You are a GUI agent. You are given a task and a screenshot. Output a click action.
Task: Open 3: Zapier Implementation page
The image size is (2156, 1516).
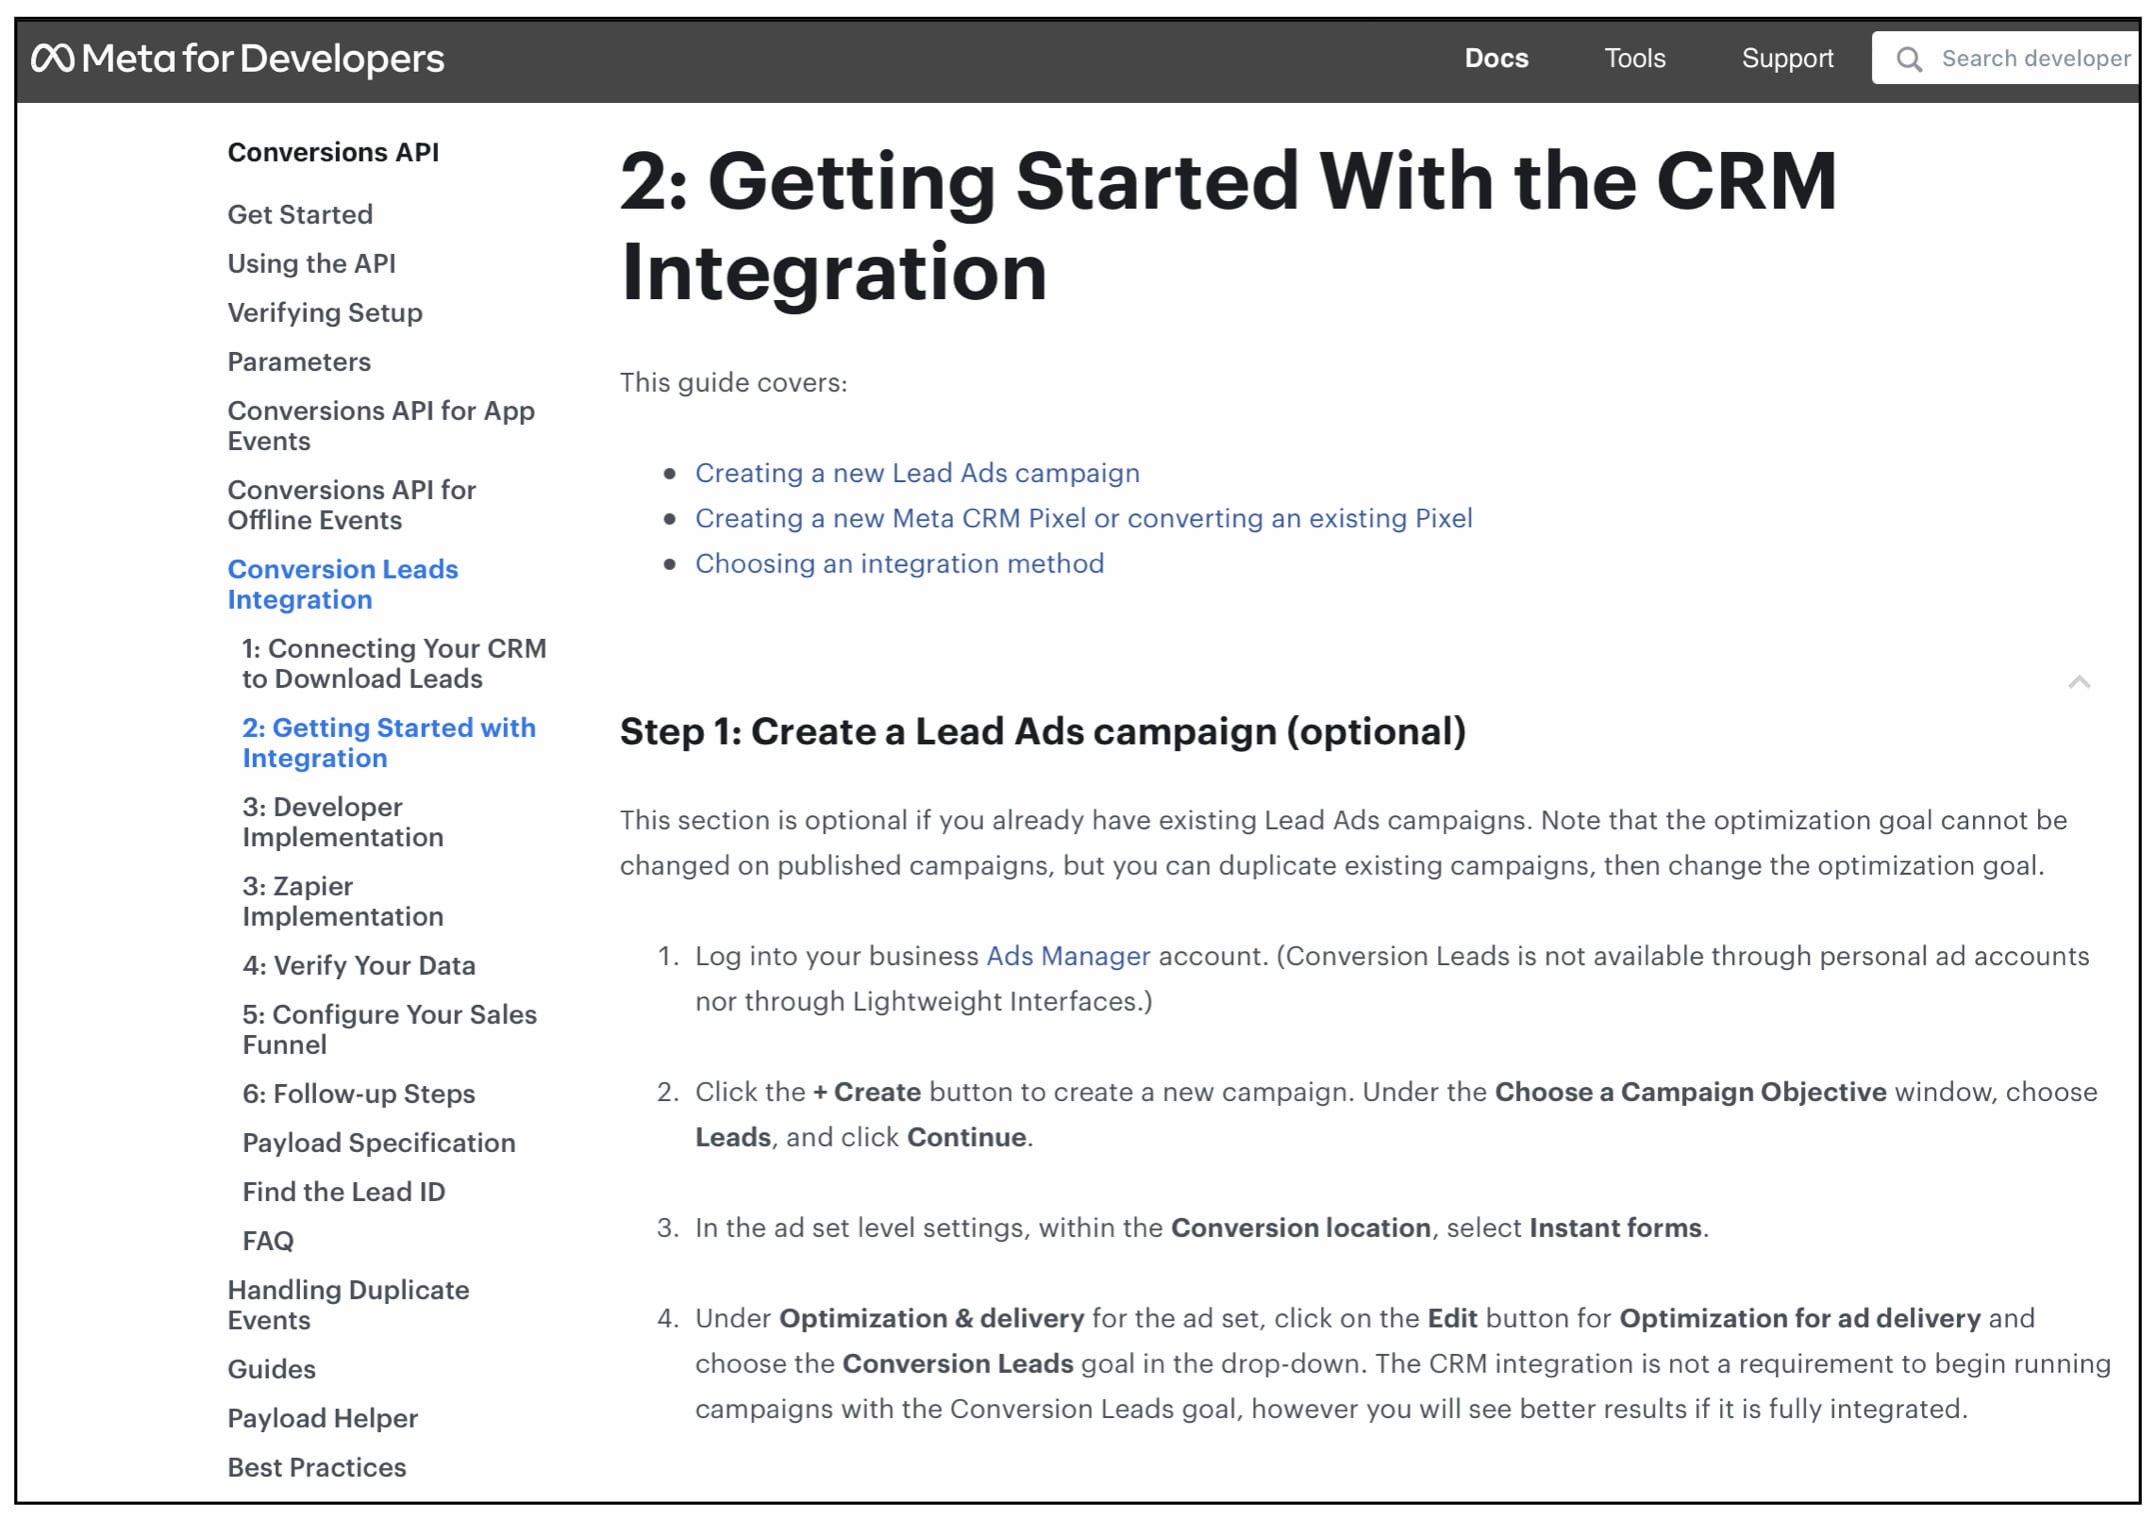coord(343,901)
